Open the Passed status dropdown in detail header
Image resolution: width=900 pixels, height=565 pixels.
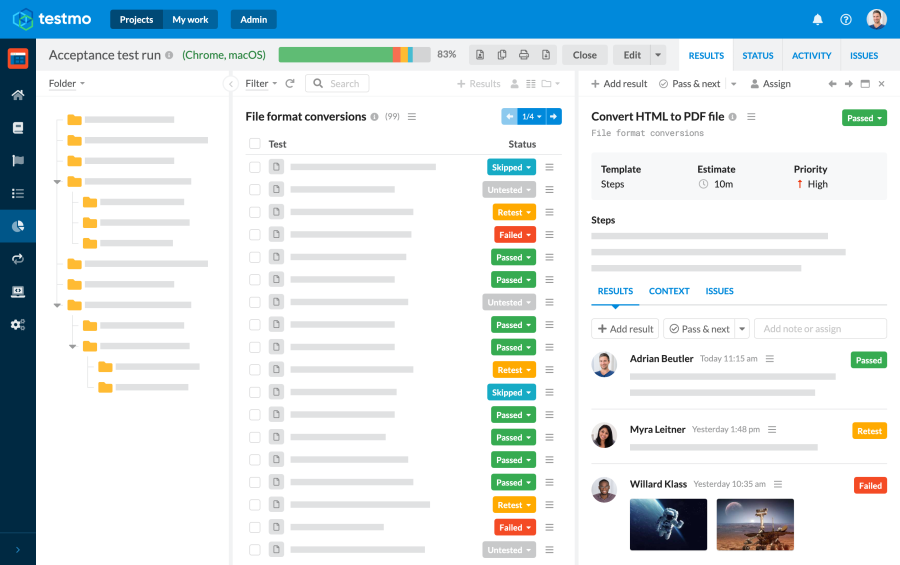coord(864,118)
